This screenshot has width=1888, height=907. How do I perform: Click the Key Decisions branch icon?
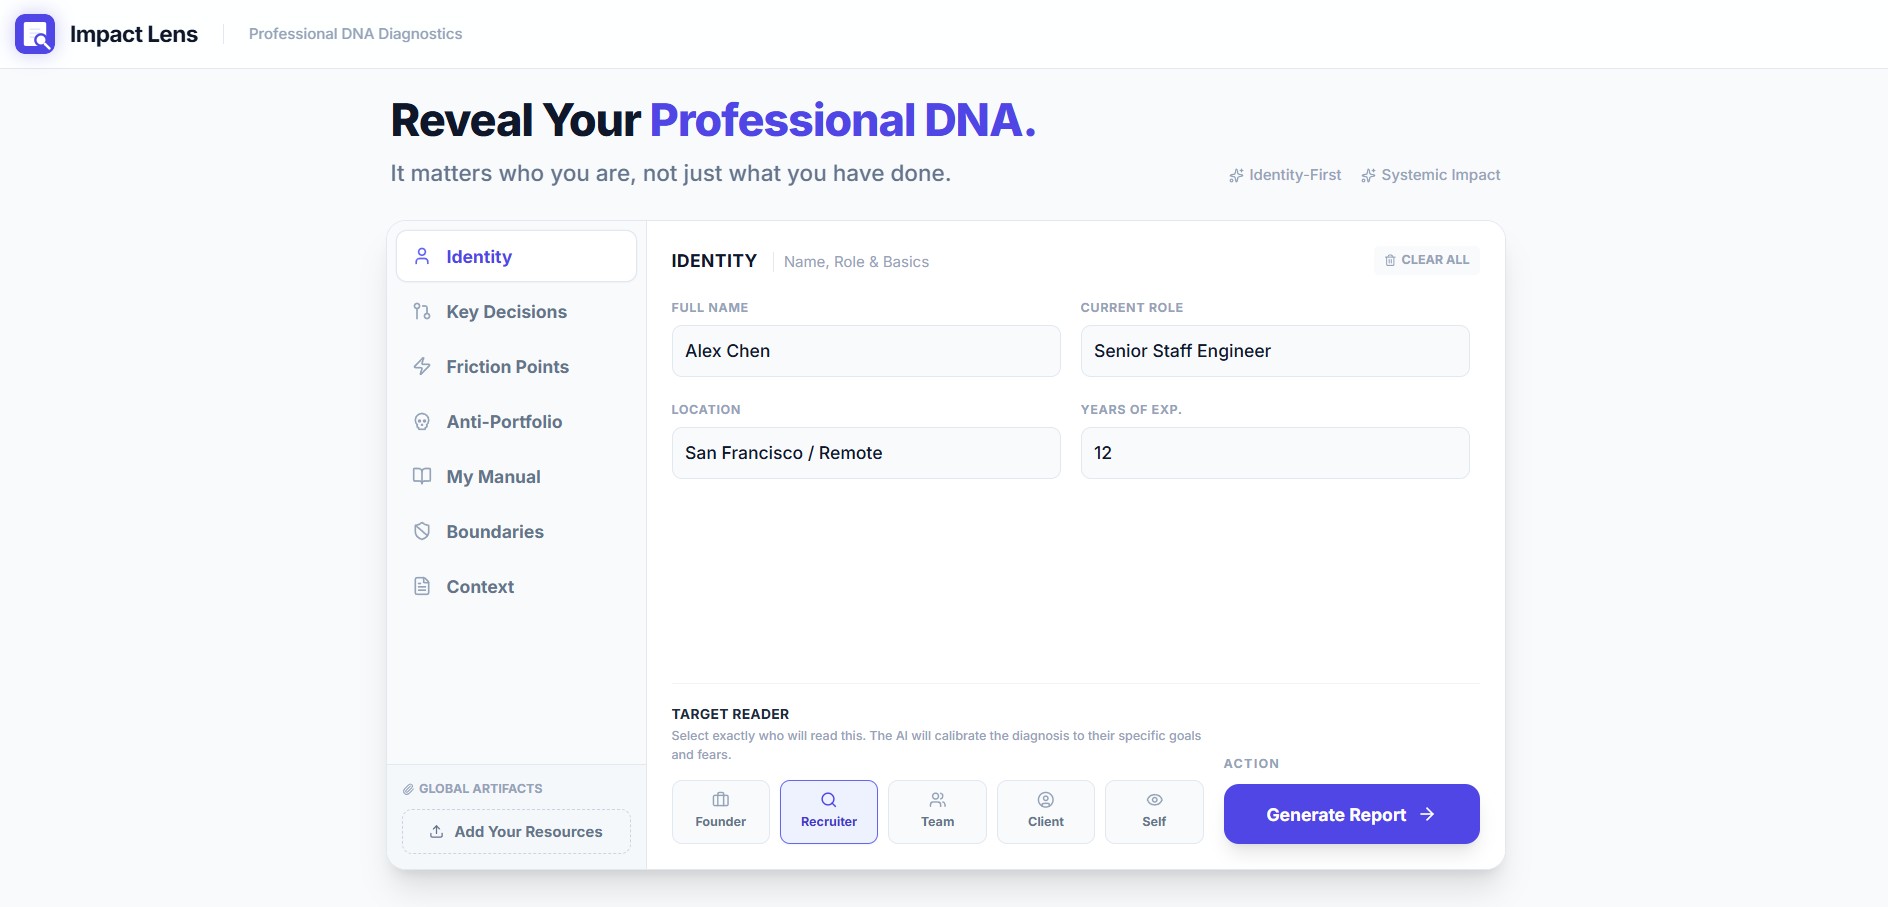(x=422, y=312)
